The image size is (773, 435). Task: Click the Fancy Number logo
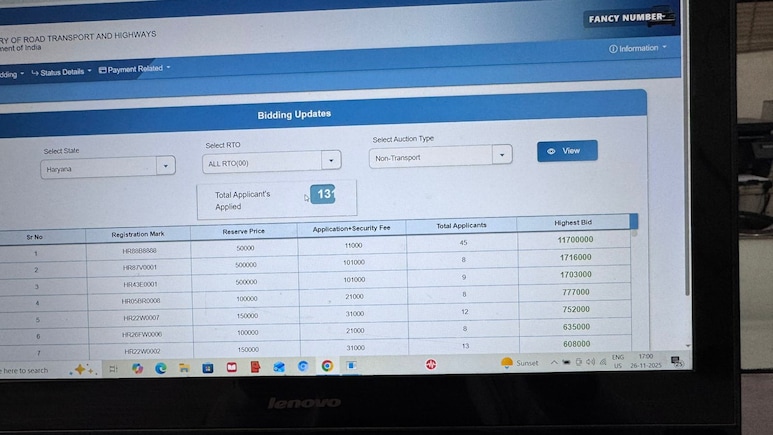[x=629, y=18]
